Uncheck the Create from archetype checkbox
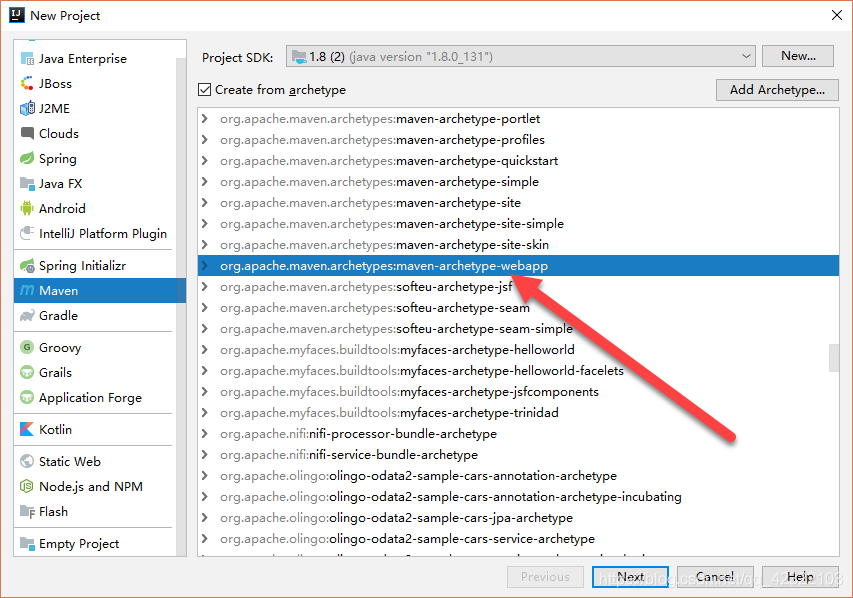 [205, 90]
